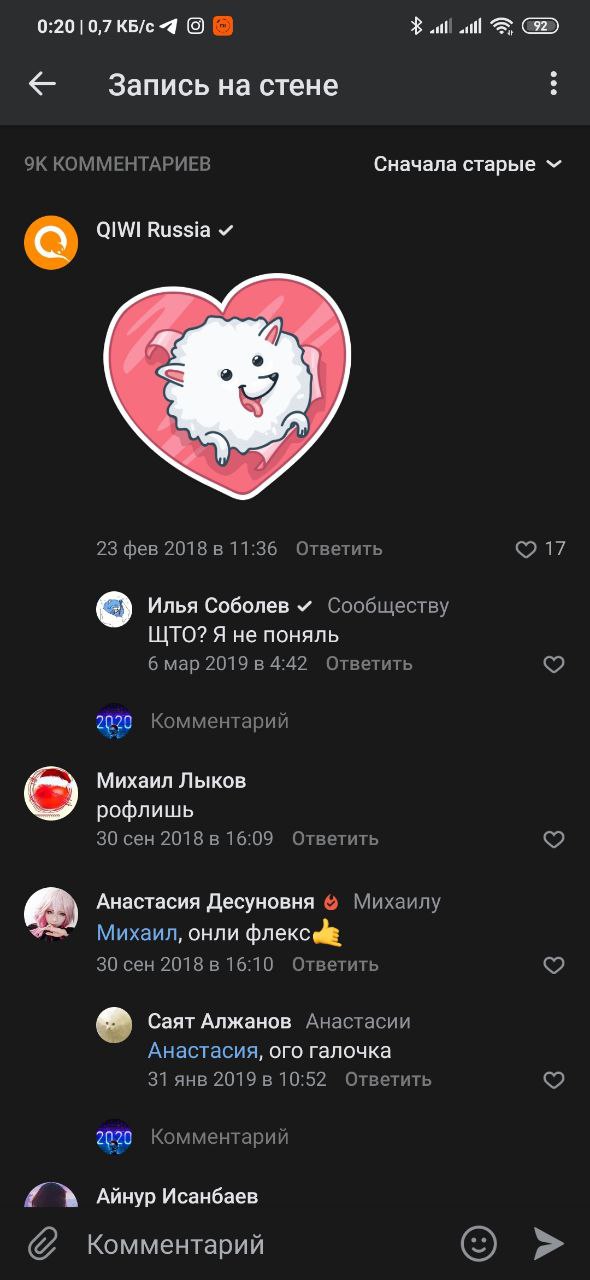
Task: Focus the bottom Комментарий input field
Action: (x=260, y=1244)
